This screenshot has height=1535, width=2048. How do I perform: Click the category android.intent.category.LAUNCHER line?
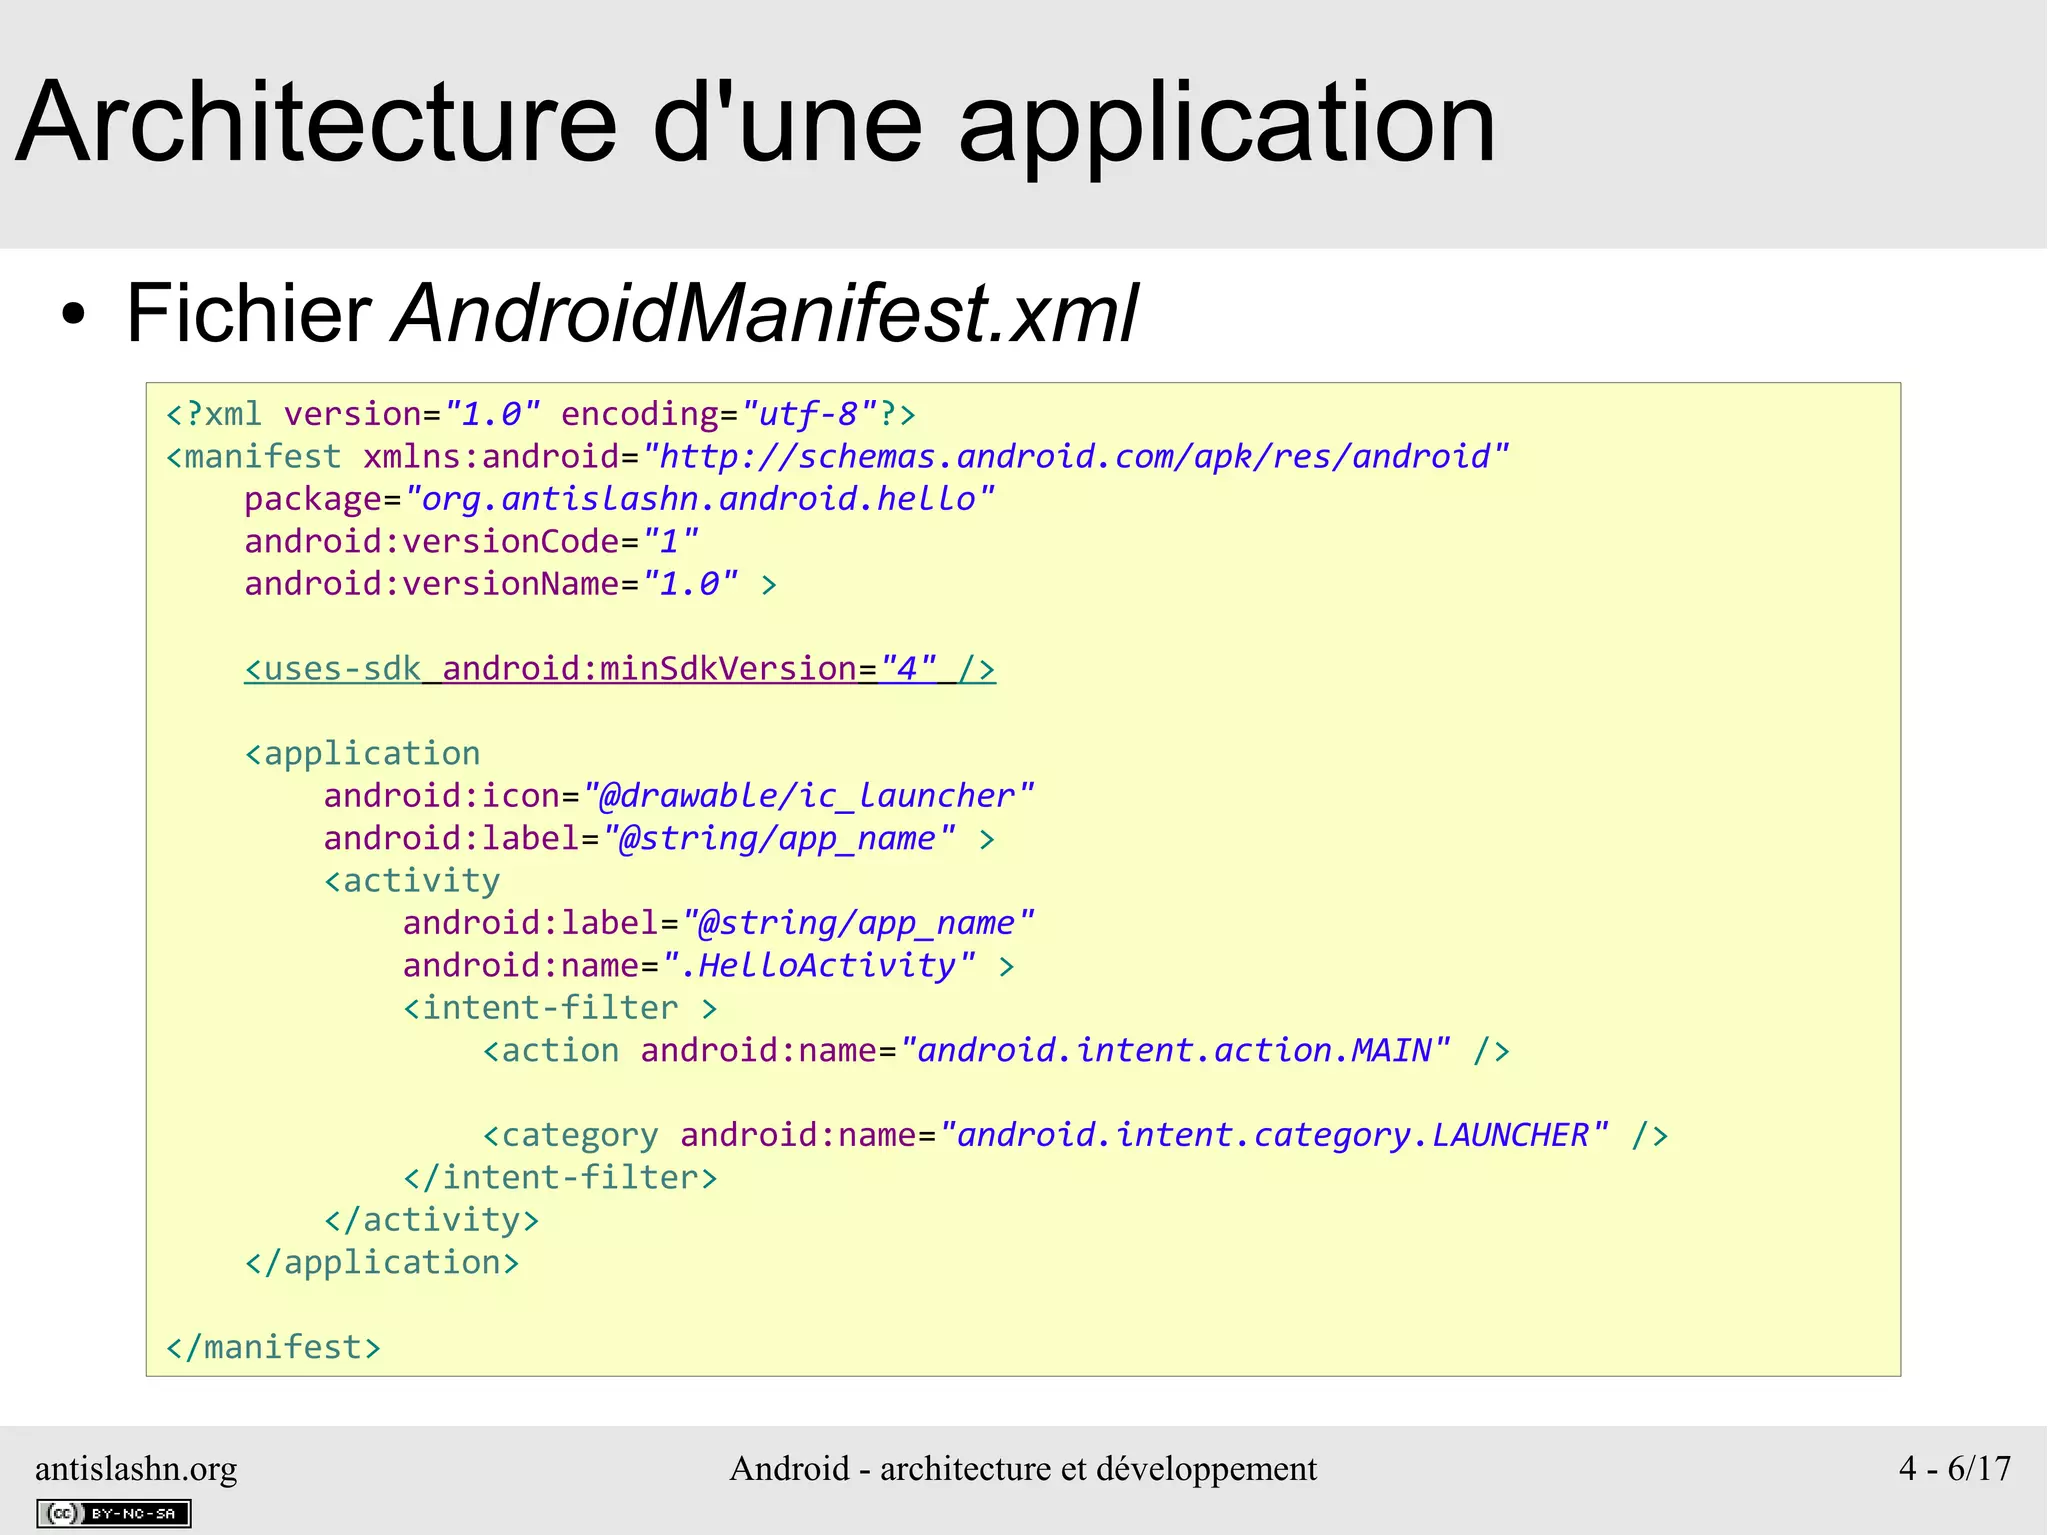pos(1076,1135)
